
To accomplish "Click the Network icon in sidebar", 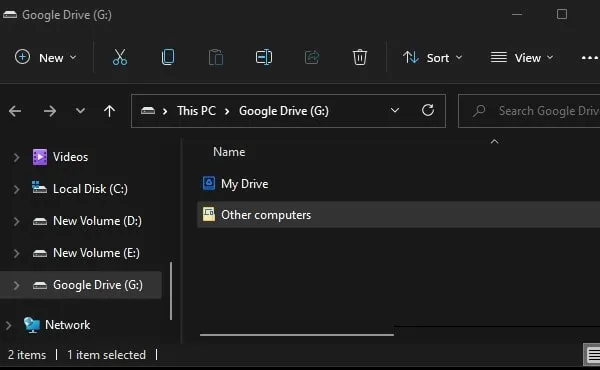I will tap(32, 325).
